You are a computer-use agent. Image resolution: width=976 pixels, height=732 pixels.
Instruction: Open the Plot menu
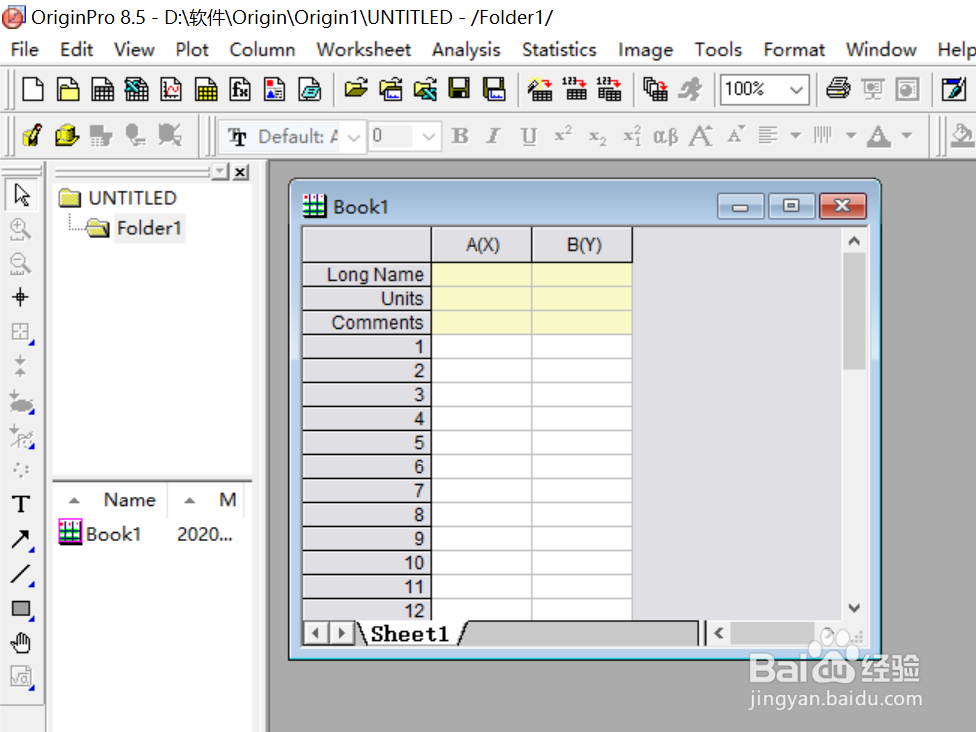pyautogui.click(x=192, y=50)
